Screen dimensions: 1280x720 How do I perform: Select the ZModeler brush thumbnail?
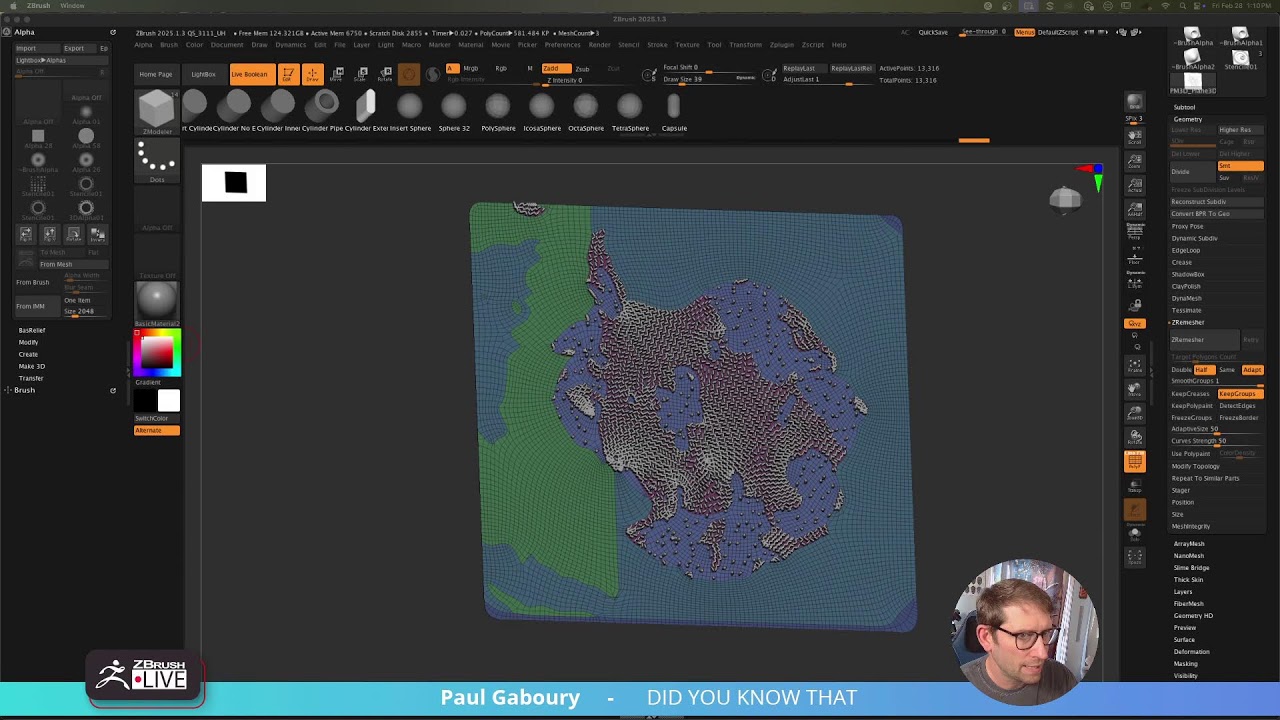coord(157,110)
